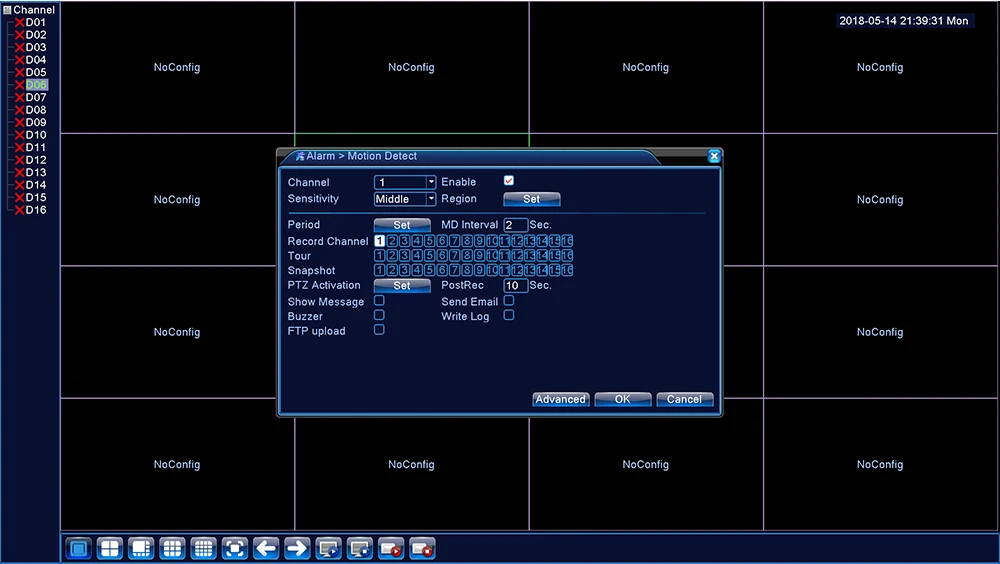Toggle Record Channel box 1
Screen dimensions: 1000x564
click(379, 241)
